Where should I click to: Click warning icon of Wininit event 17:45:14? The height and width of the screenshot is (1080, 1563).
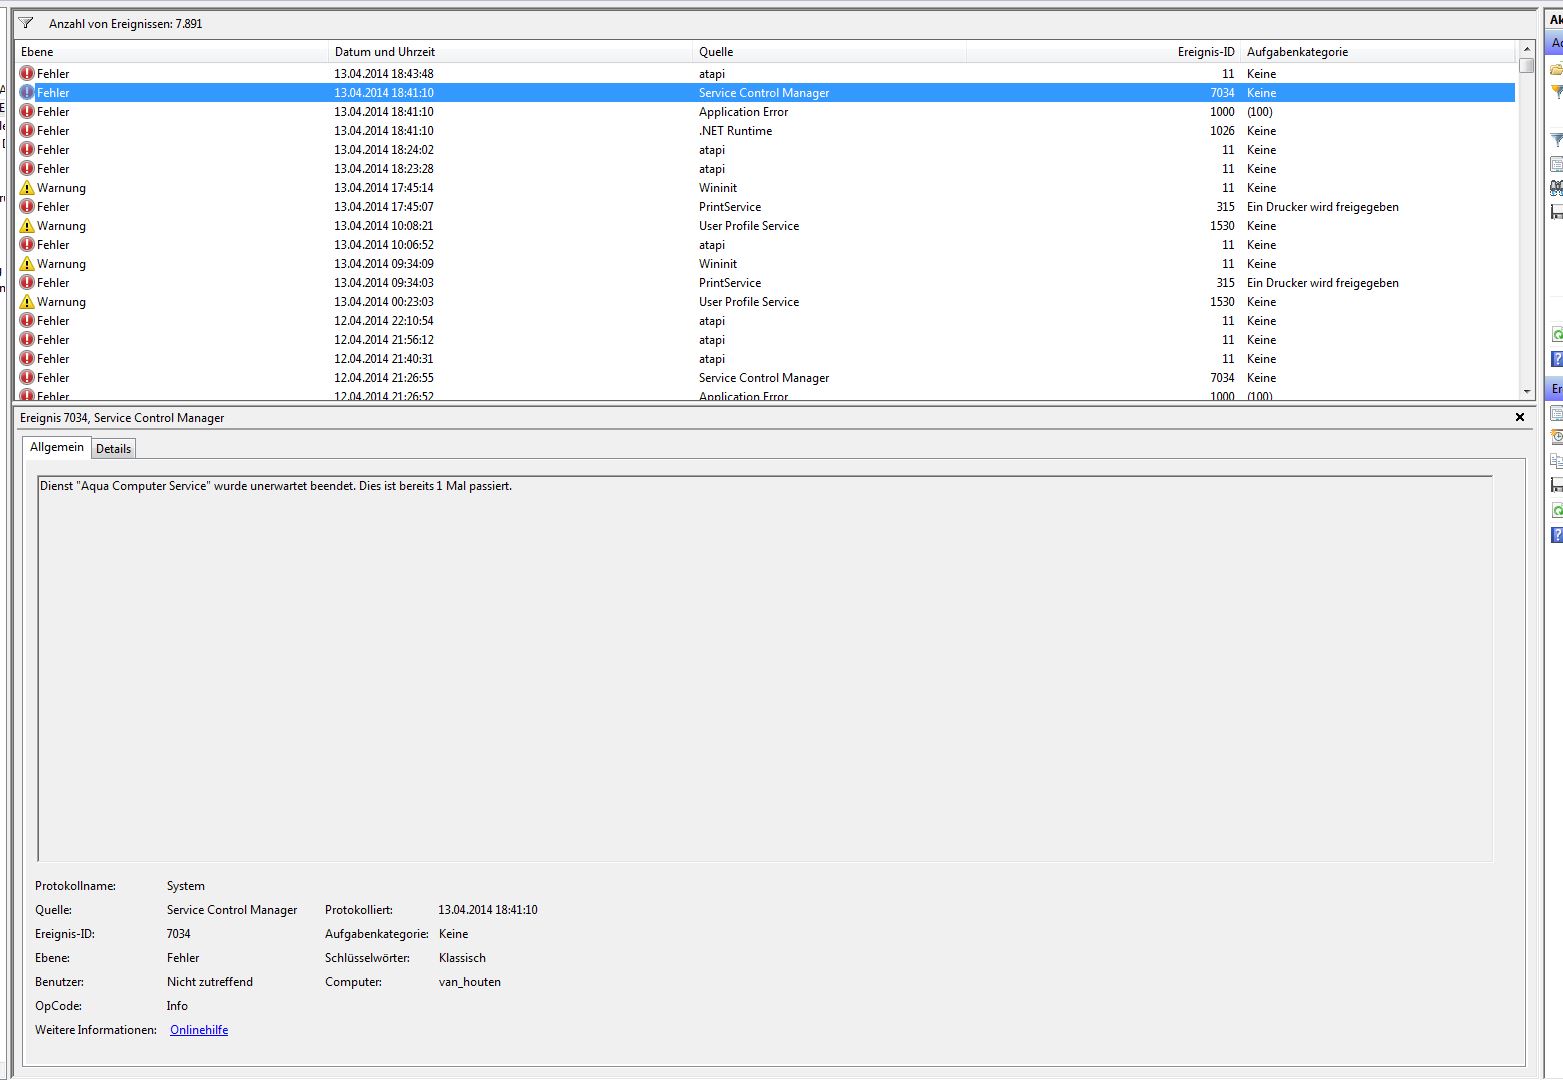(x=27, y=187)
